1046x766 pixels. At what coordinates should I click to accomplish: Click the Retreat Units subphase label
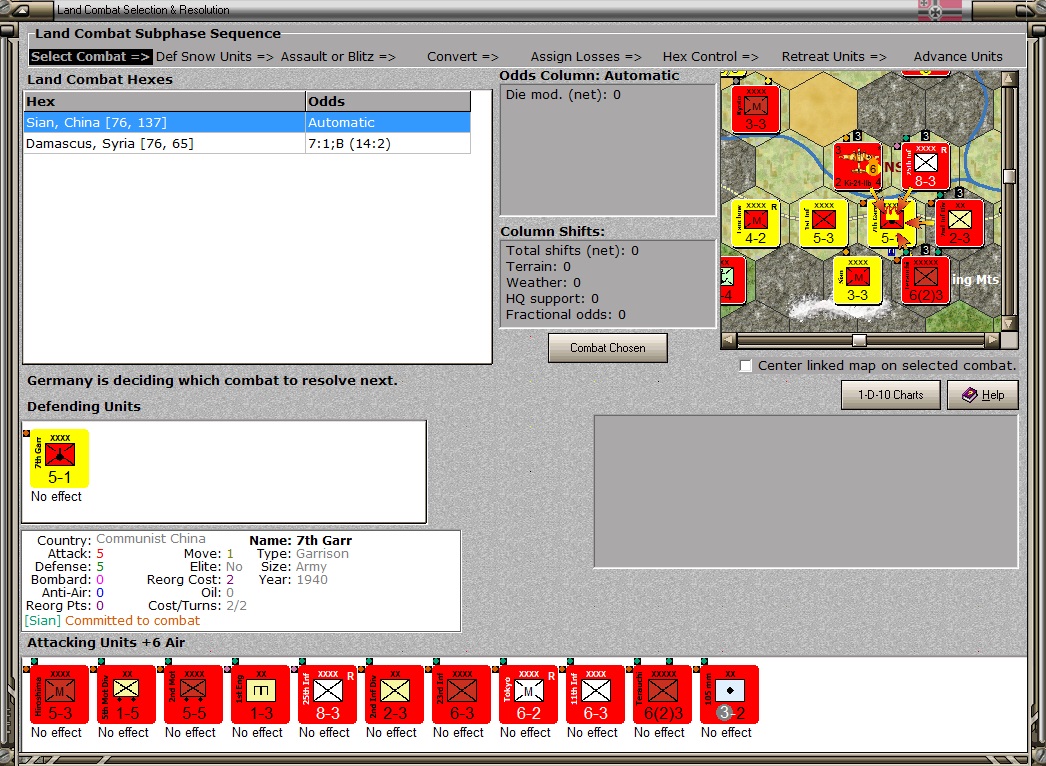(834, 57)
